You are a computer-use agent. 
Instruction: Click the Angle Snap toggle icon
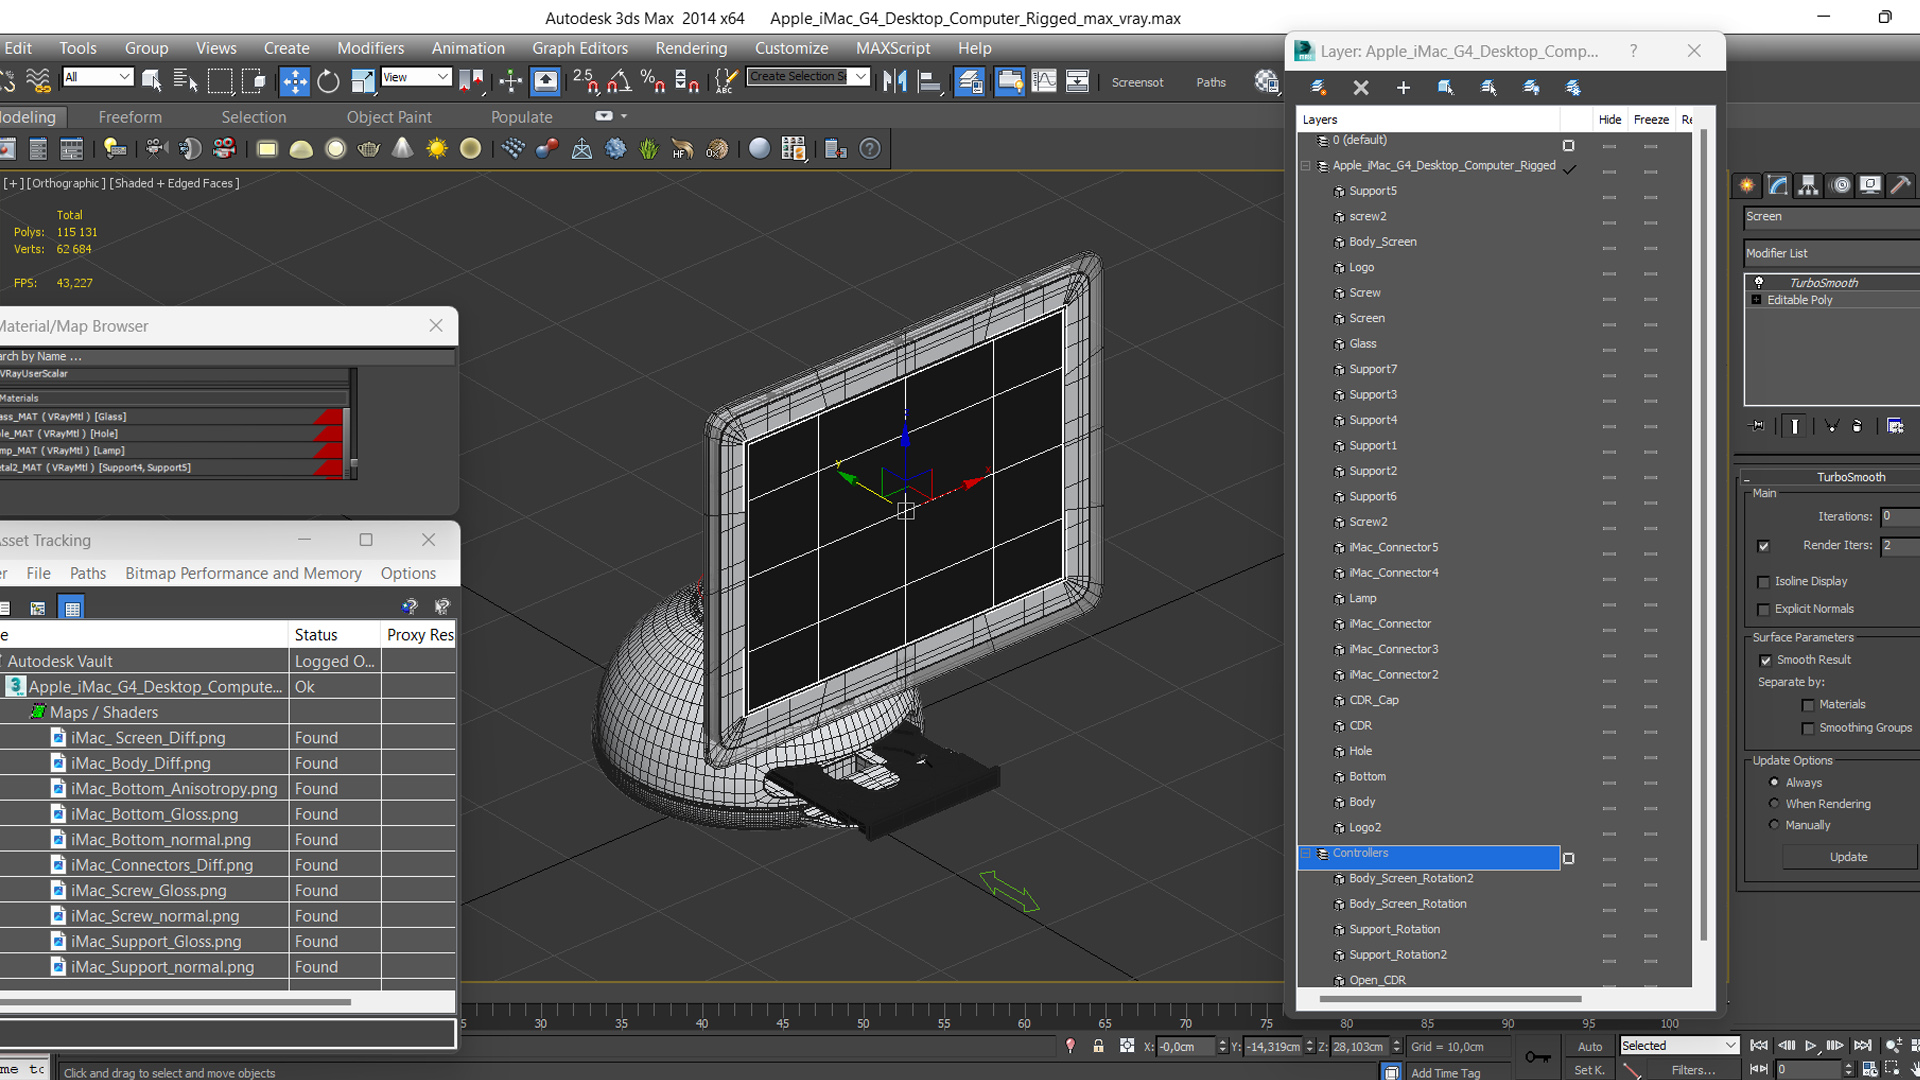click(619, 82)
